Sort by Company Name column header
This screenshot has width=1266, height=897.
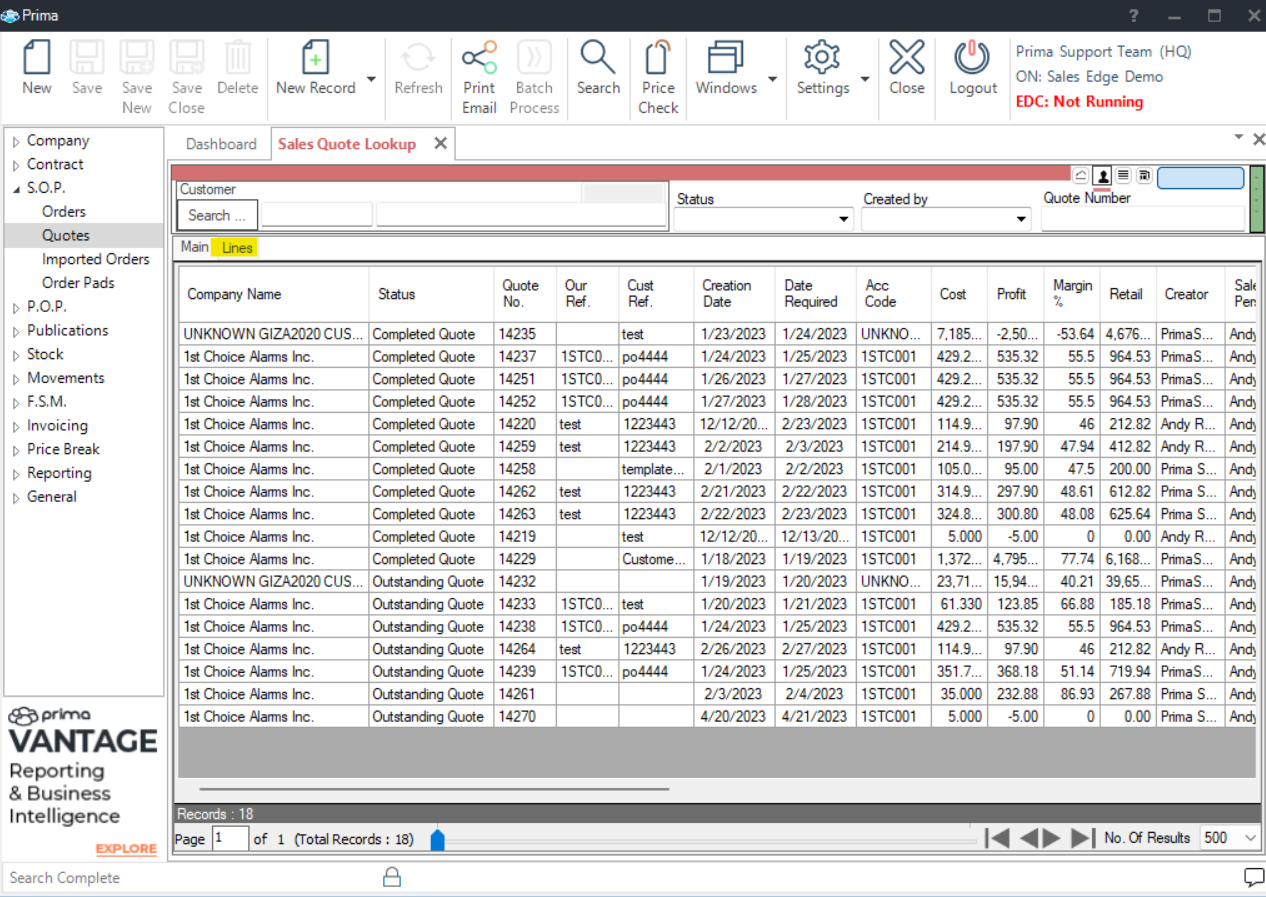coord(274,294)
